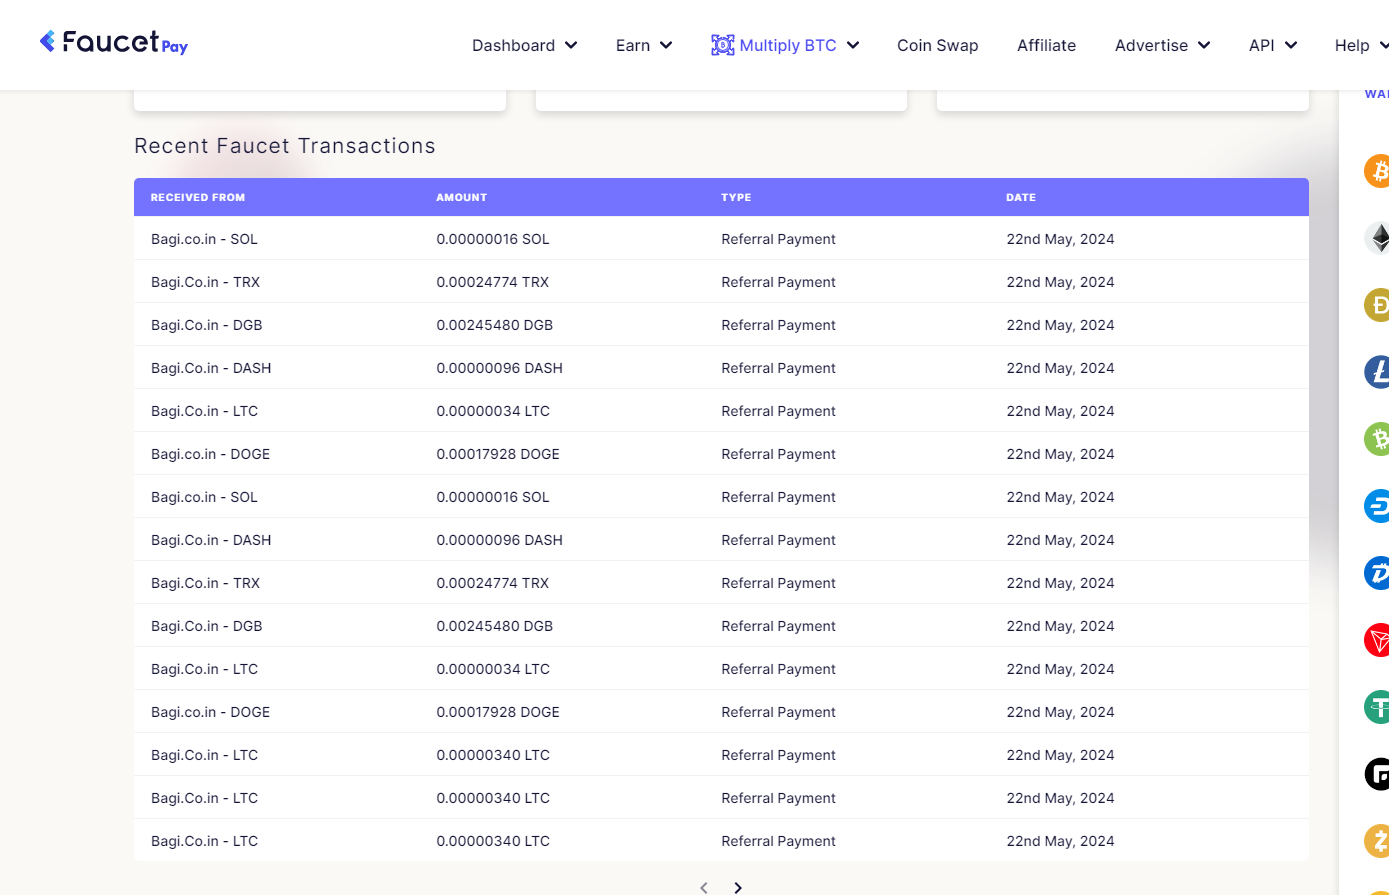Select the Feyorra wallet icon
This screenshot has height=895, width=1389.
click(1377, 774)
